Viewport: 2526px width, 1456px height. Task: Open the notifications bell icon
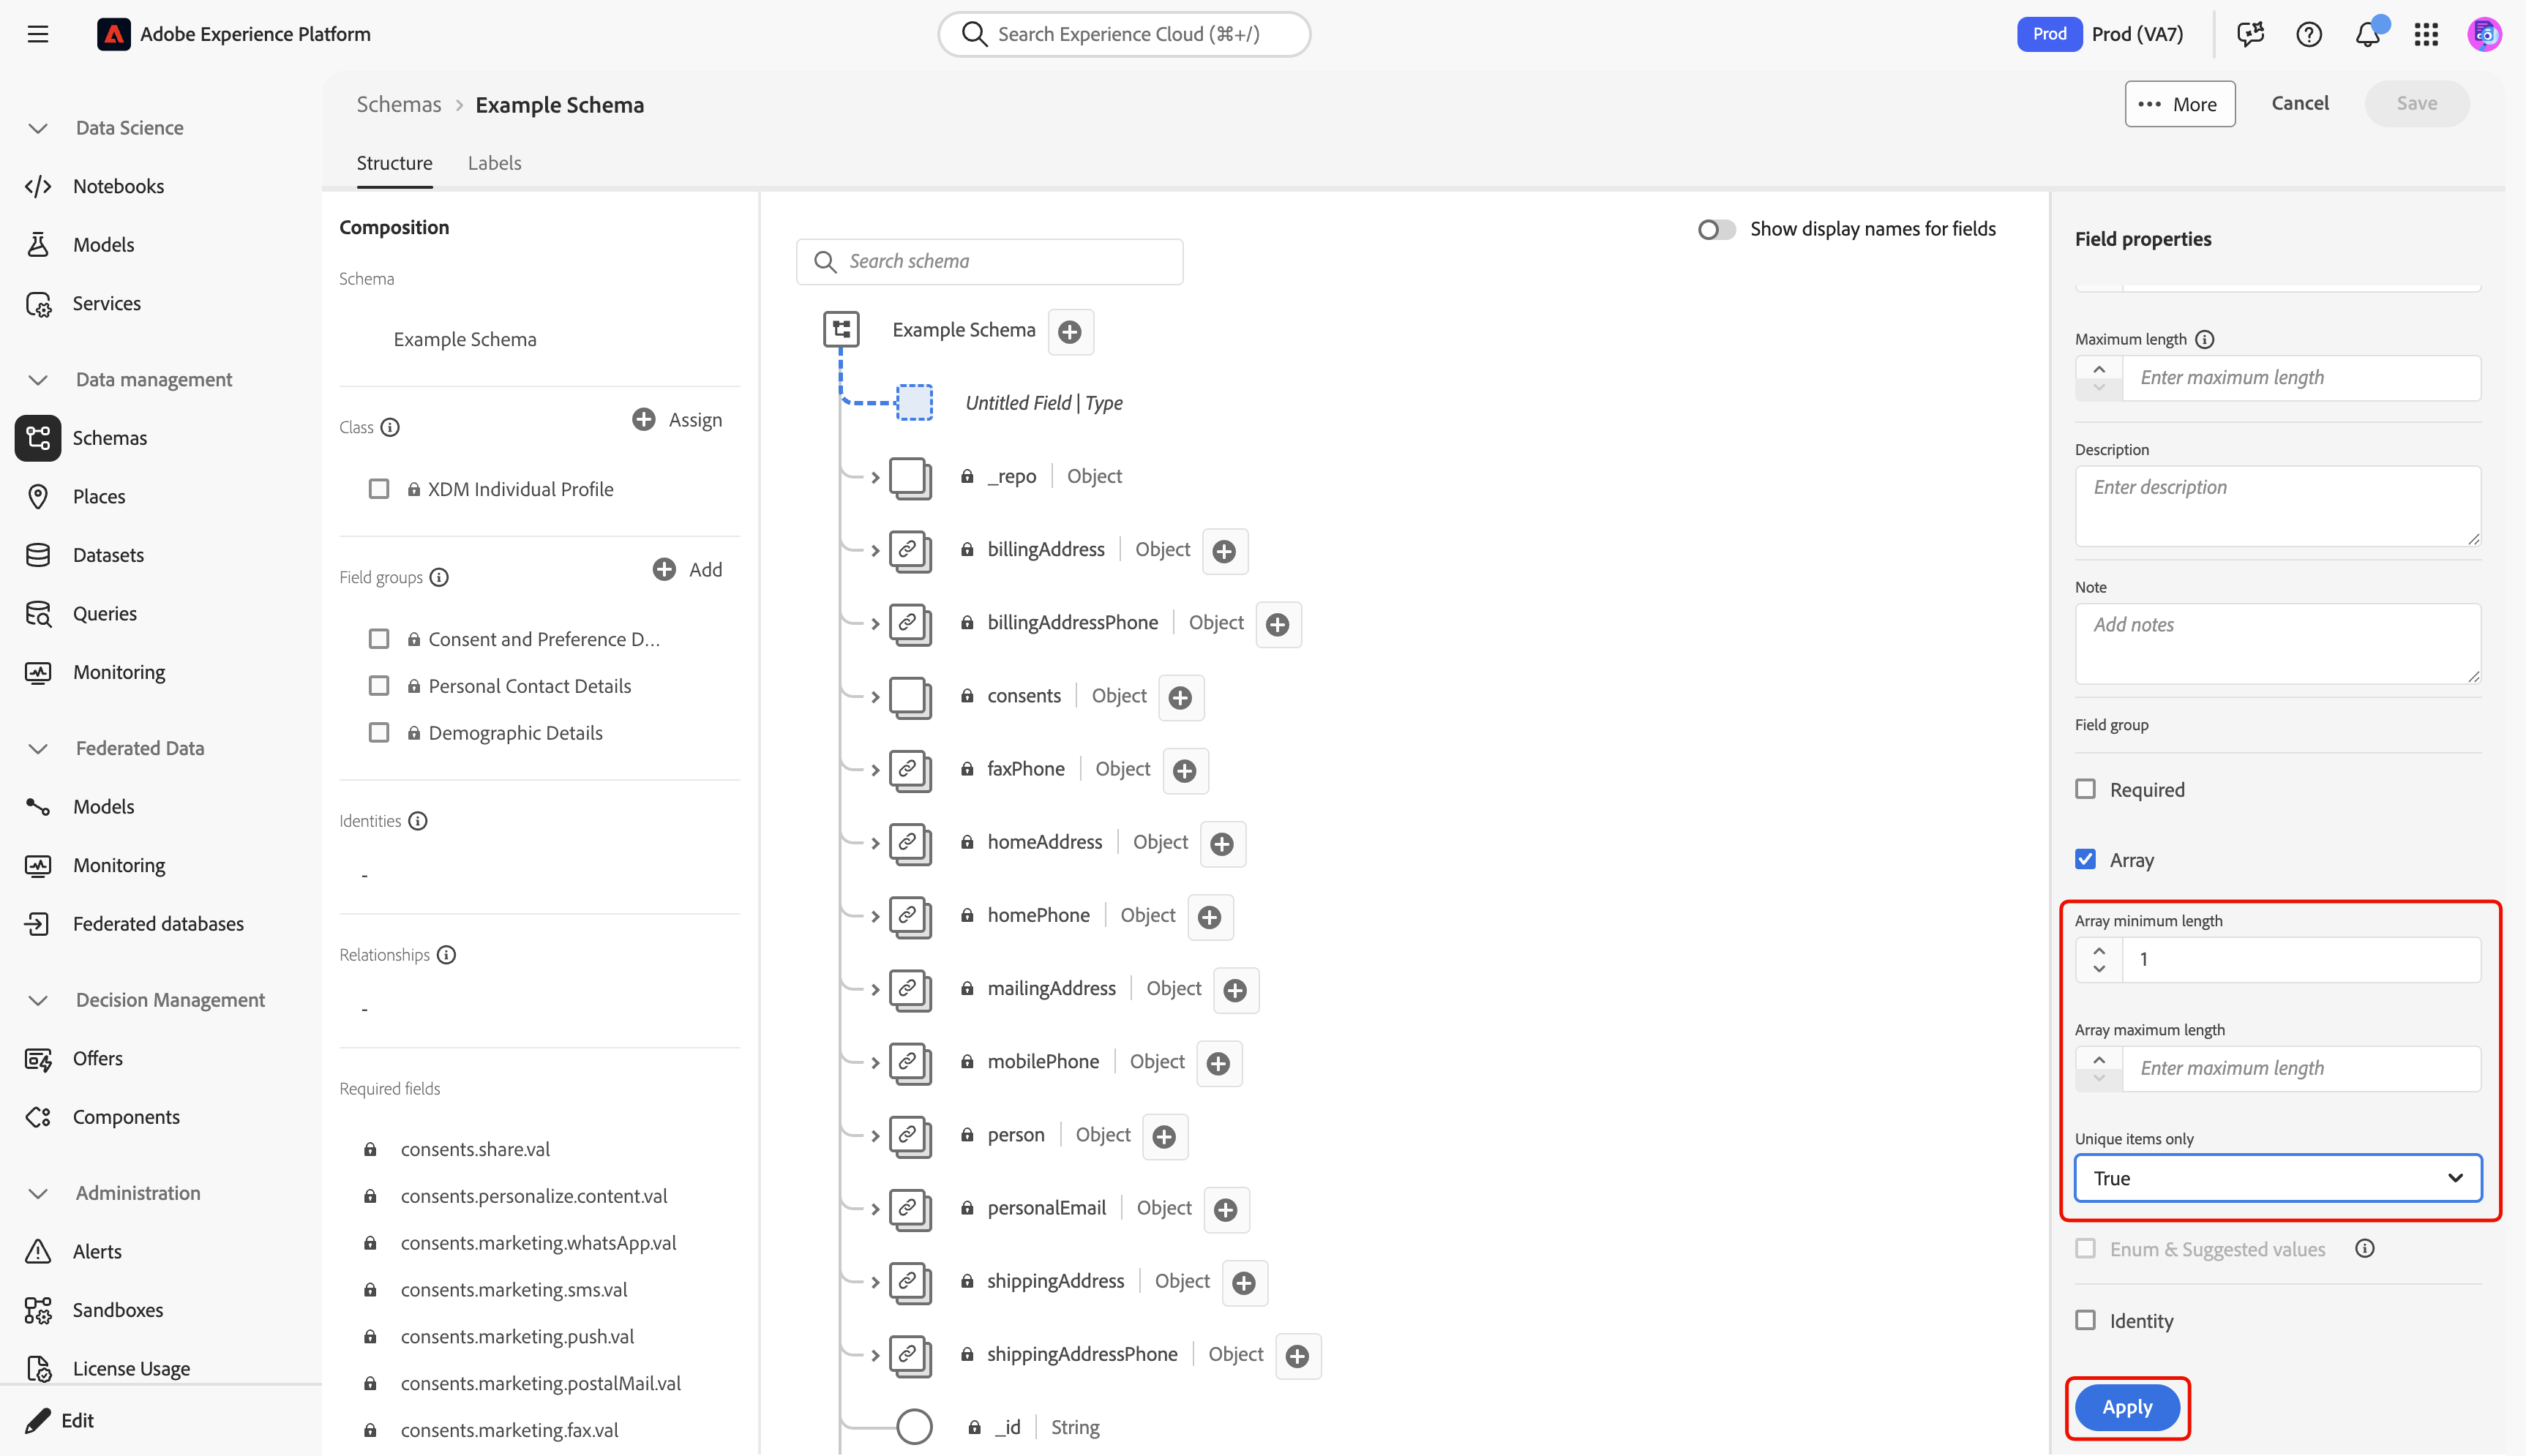point(2367,35)
